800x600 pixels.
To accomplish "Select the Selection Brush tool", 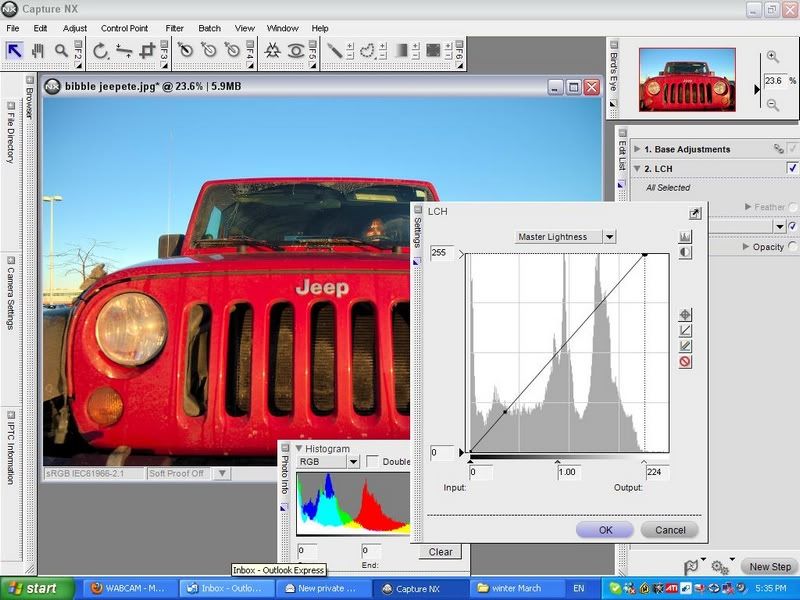I will (335, 50).
